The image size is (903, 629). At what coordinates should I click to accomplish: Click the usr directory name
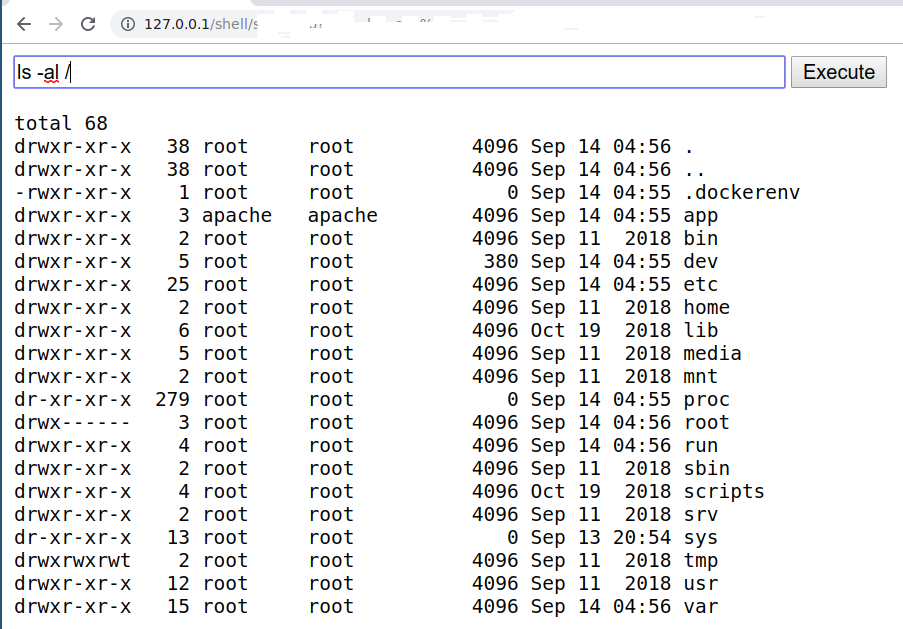coord(701,584)
